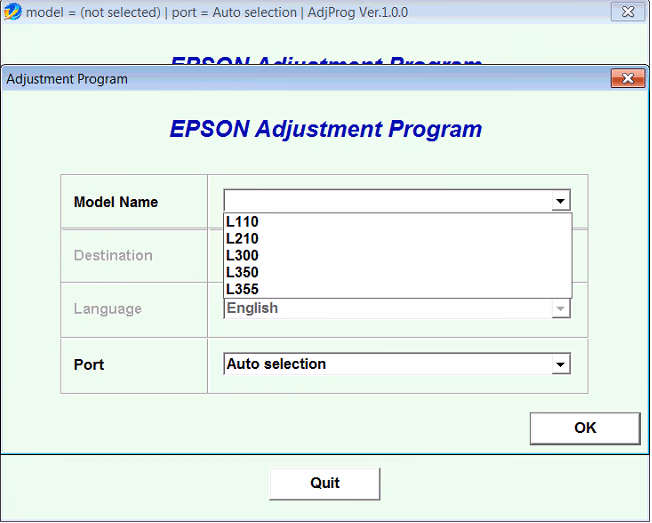Click the EPSON Adjustment Program heading
The image size is (652, 523).
point(326,129)
